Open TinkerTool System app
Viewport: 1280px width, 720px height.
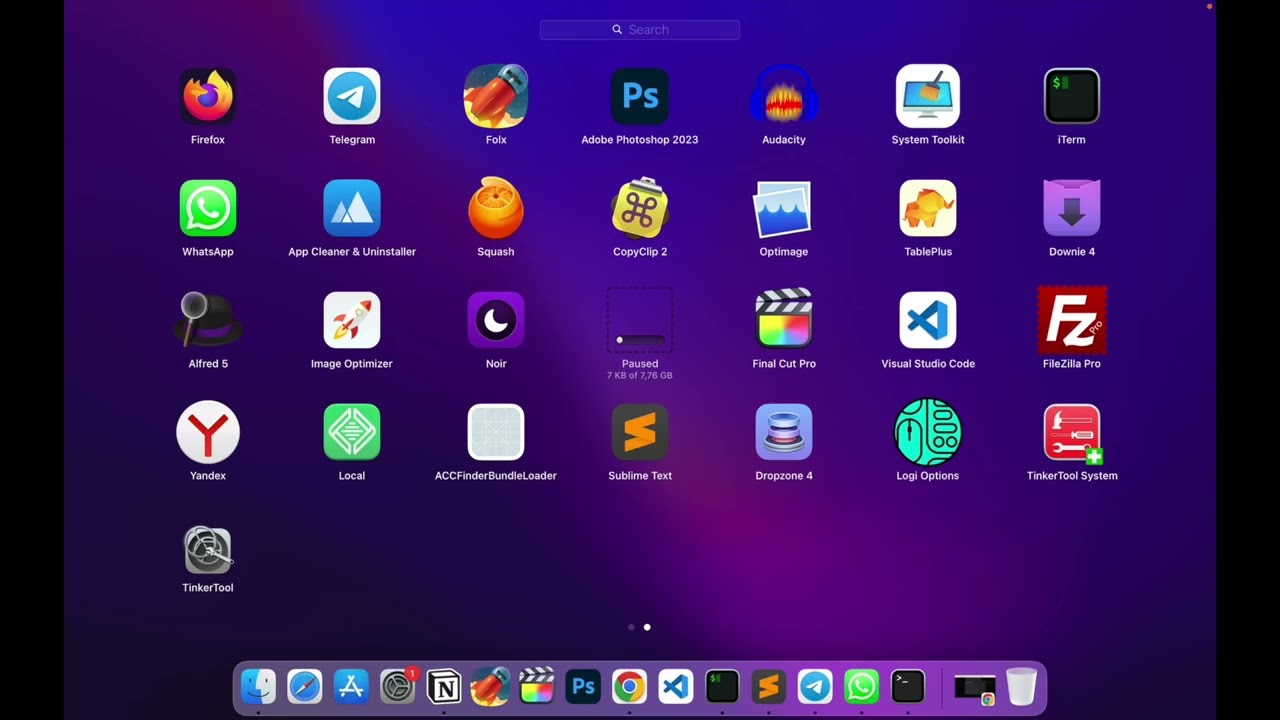click(1072, 435)
